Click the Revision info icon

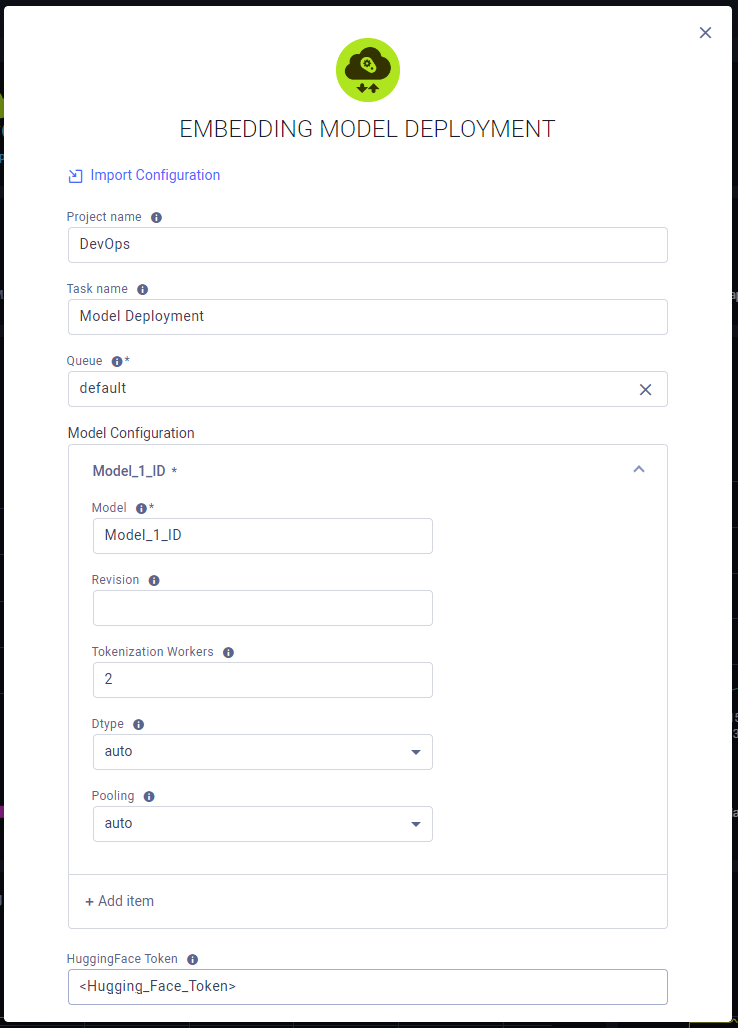tap(153, 580)
